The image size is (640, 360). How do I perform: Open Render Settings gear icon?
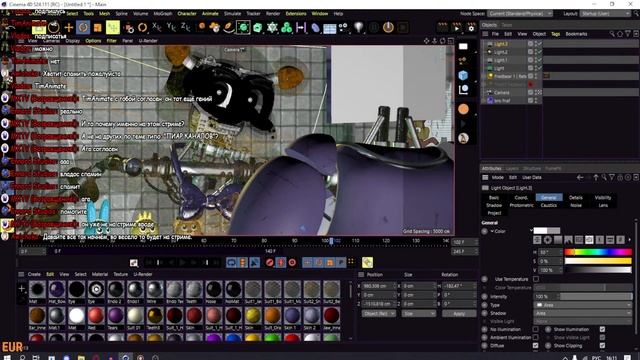click(x=471, y=28)
